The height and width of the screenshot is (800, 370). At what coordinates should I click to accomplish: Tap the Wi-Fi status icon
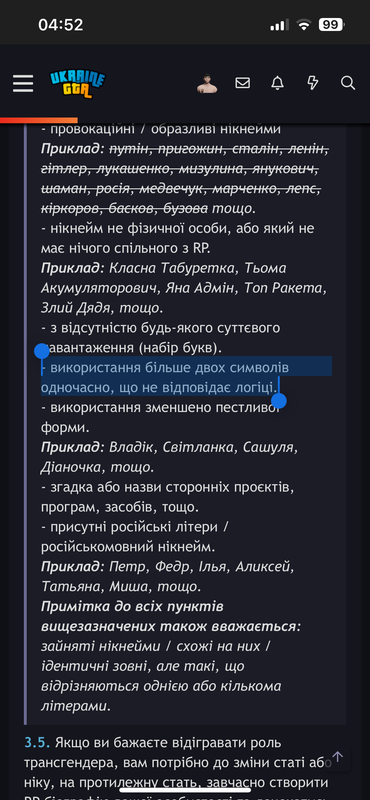pos(304,24)
